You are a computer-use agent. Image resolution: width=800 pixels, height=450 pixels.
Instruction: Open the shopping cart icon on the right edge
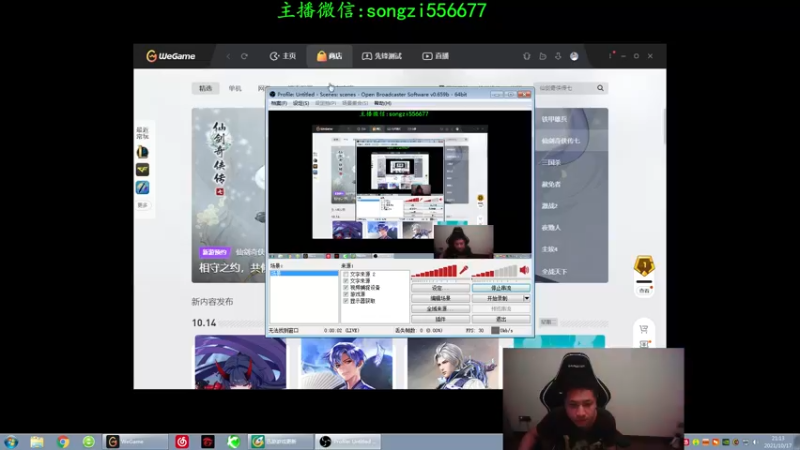[x=643, y=329]
